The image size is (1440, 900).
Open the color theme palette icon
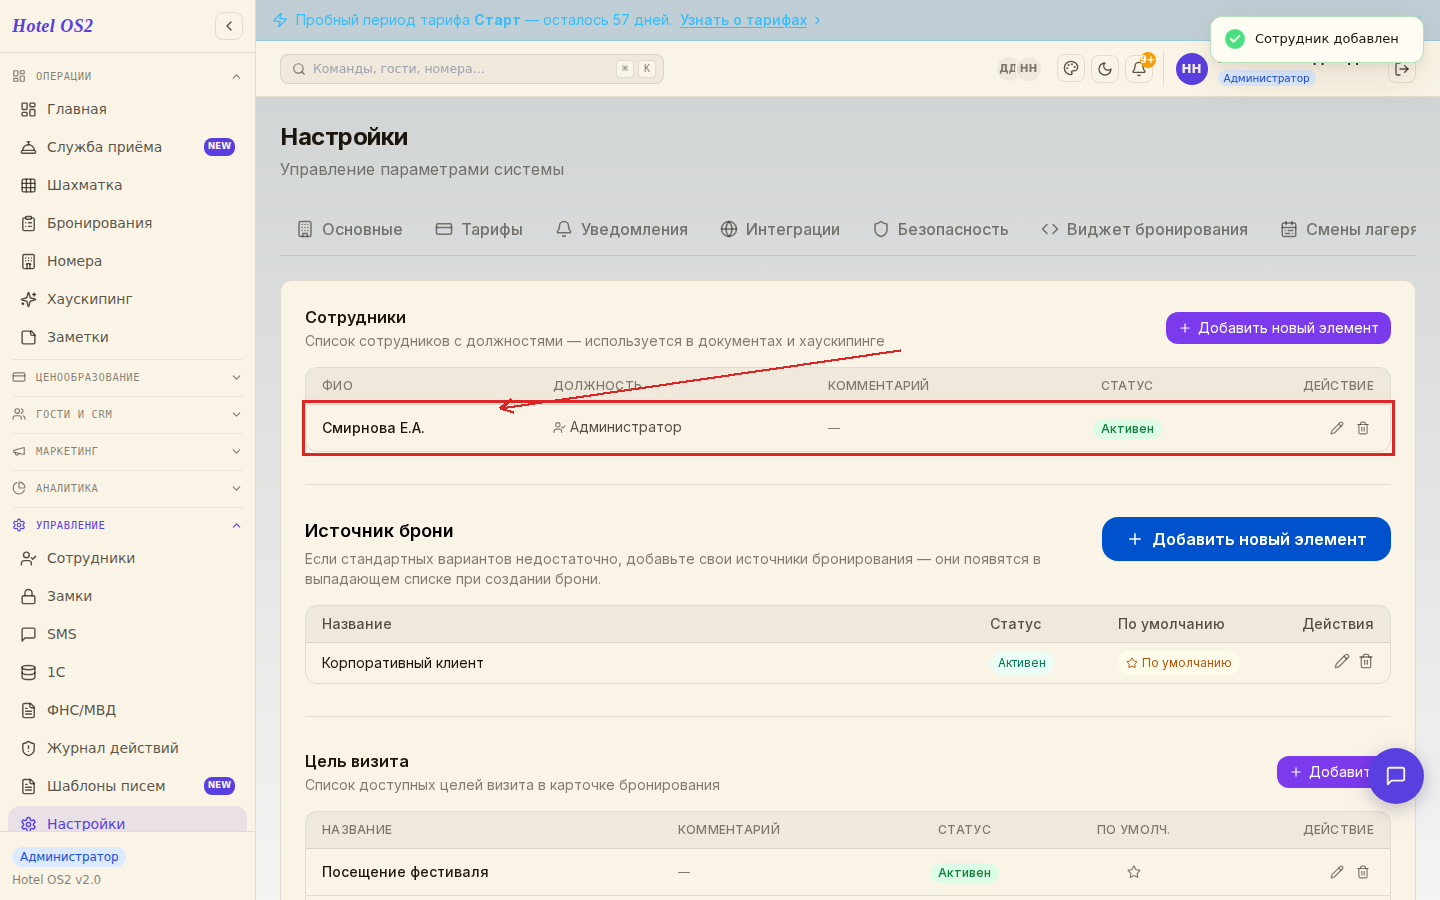1071,69
